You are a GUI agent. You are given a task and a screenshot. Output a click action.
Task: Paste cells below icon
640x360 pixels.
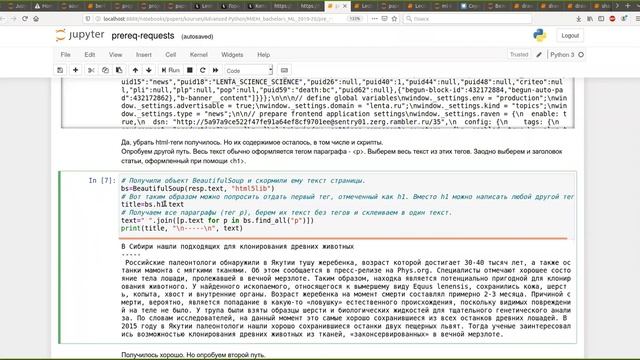119,70
